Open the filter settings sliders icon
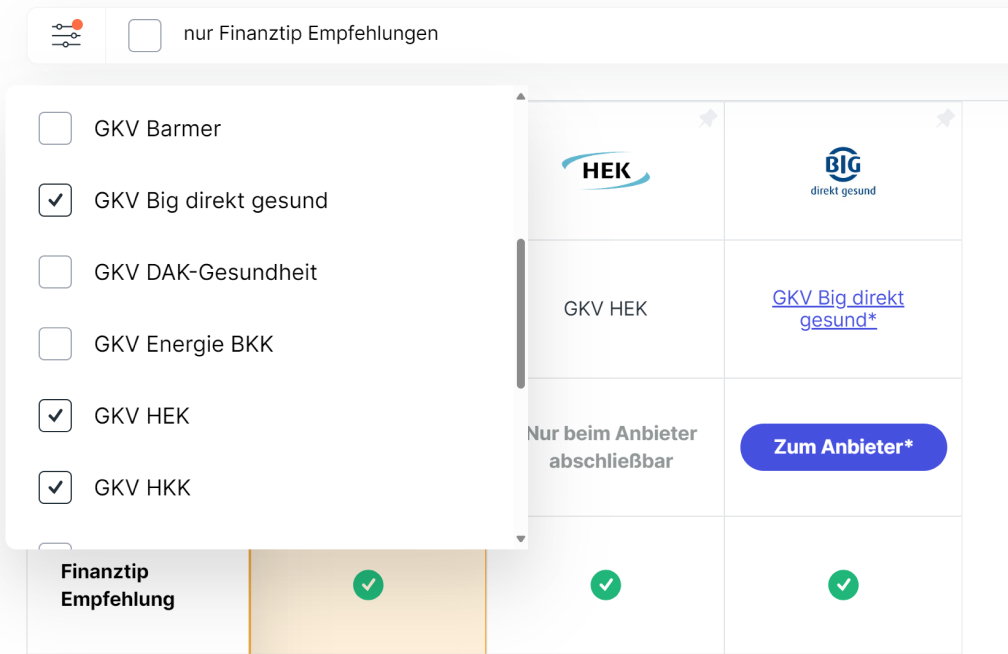Image resolution: width=1008 pixels, height=654 pixels. 67,35
